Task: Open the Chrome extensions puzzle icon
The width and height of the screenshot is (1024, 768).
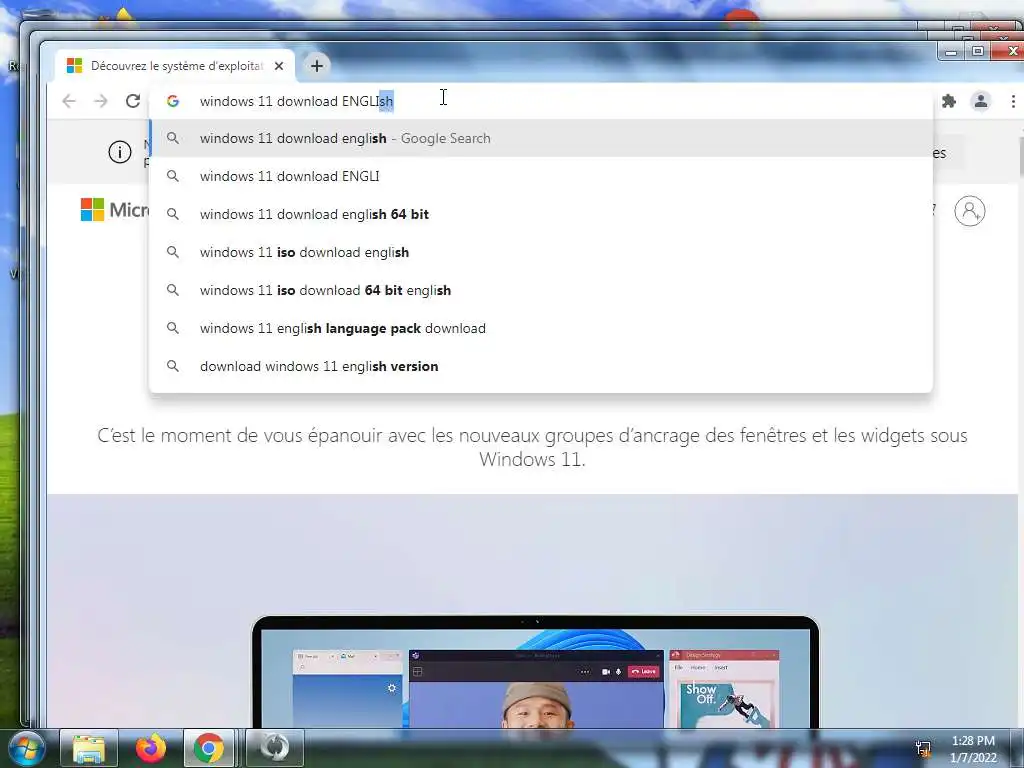Action: (x=949, y=101)
